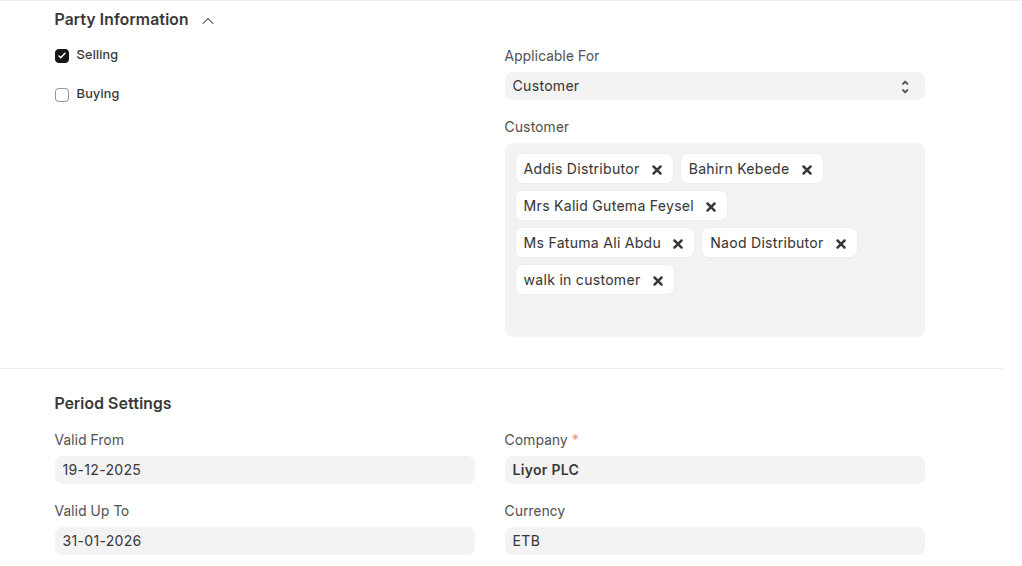Click the Valid From date field
Viewport: 1022px width, 566px height.
click(264, 470)
